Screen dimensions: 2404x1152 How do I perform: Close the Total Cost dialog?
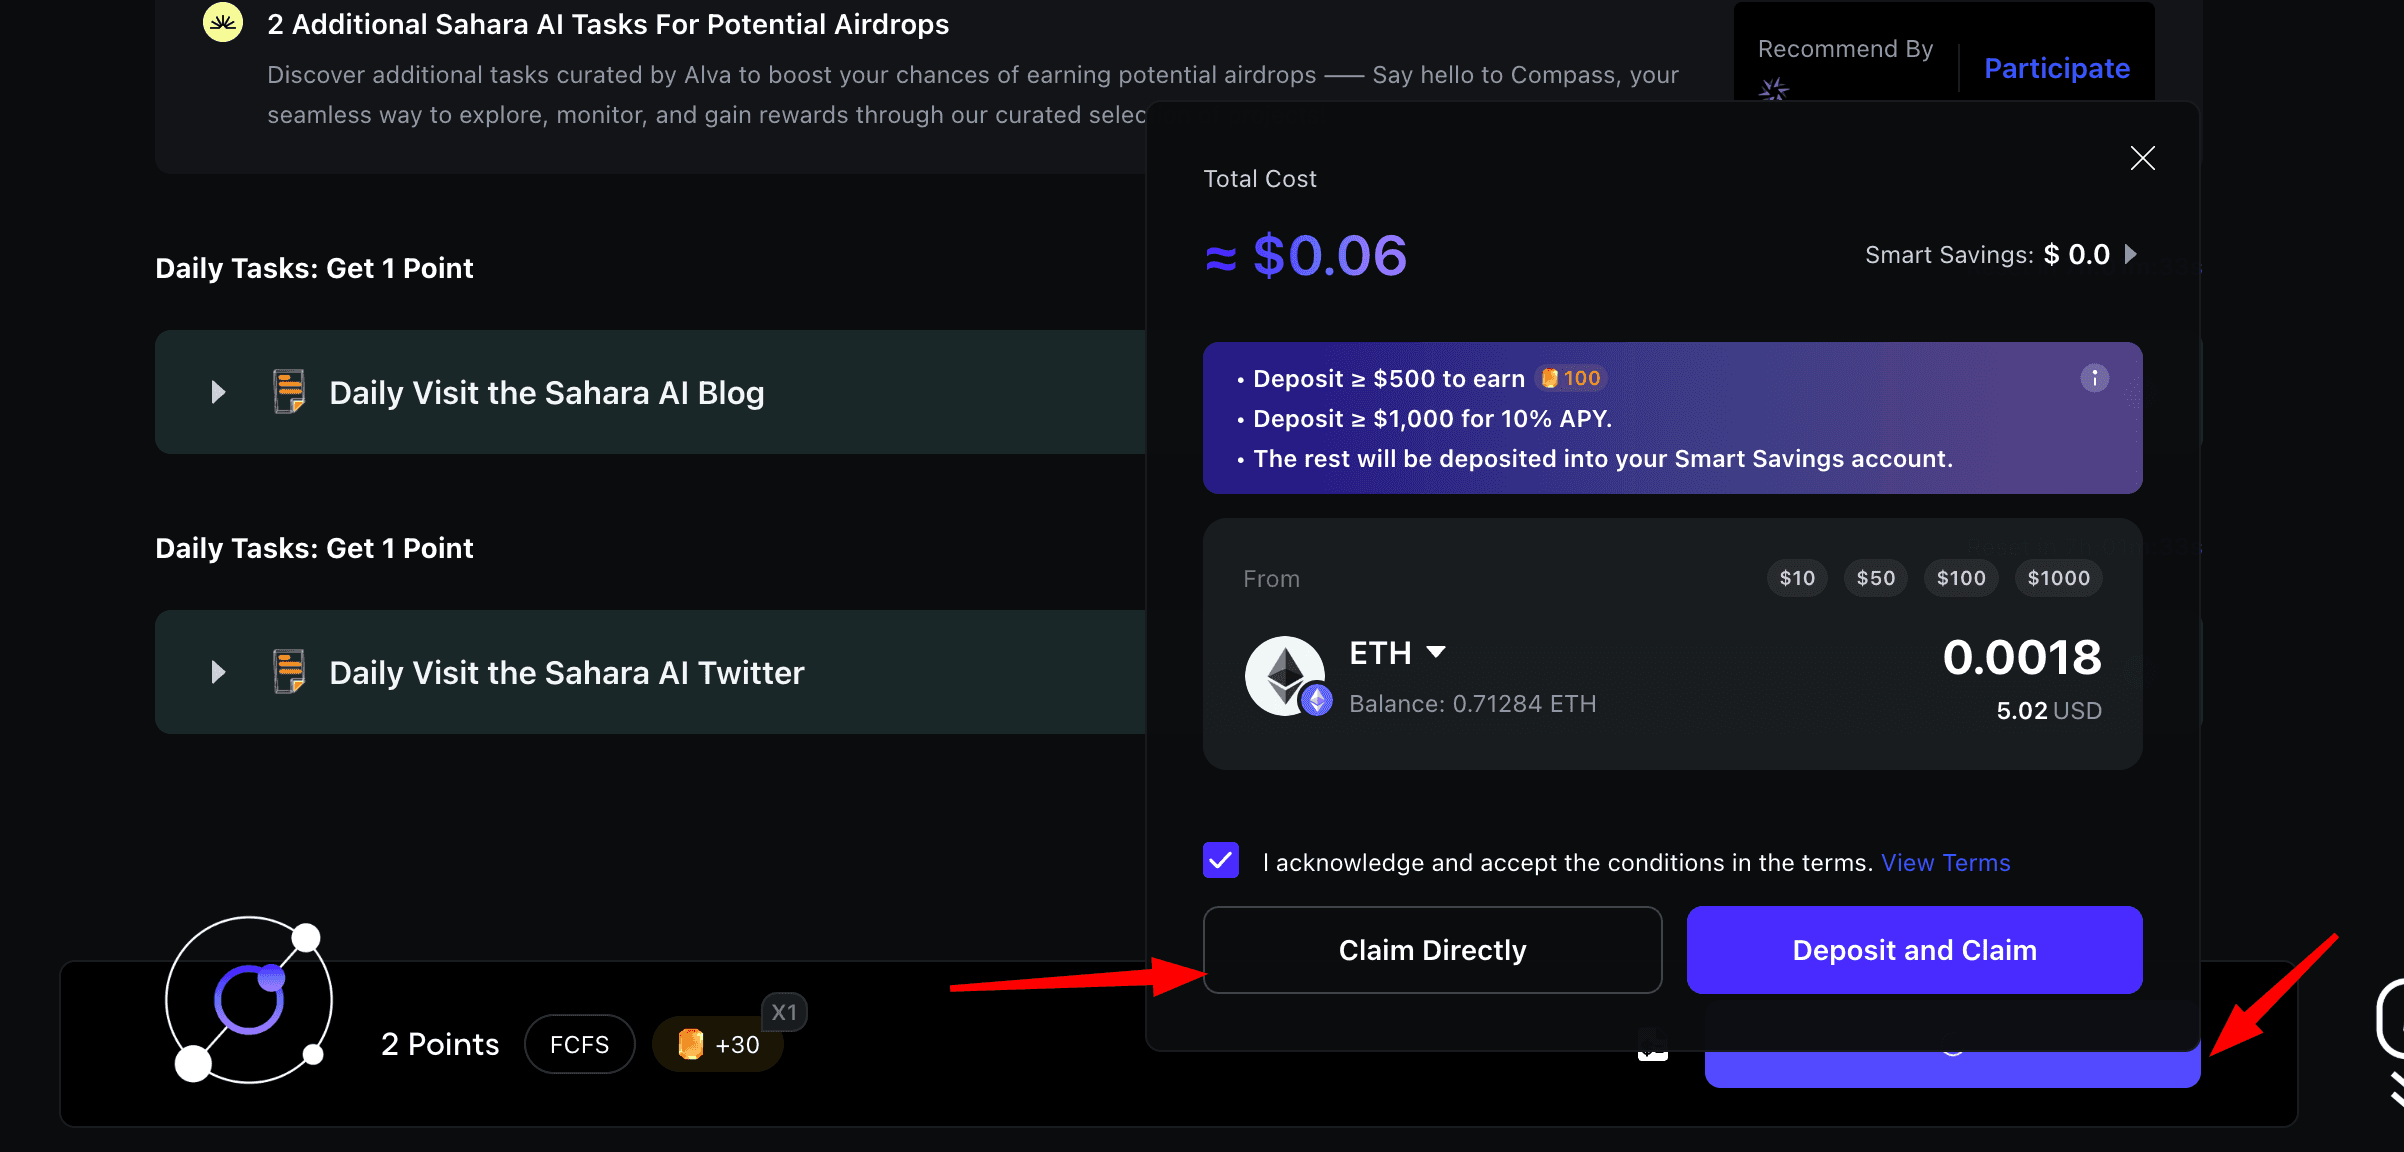(2142, 158)
